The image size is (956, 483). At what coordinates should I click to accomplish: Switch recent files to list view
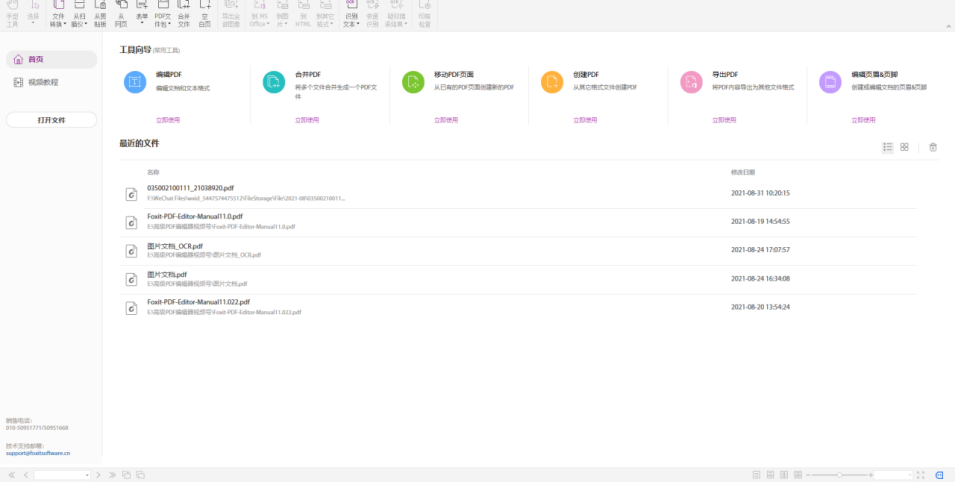pos(887,147)
